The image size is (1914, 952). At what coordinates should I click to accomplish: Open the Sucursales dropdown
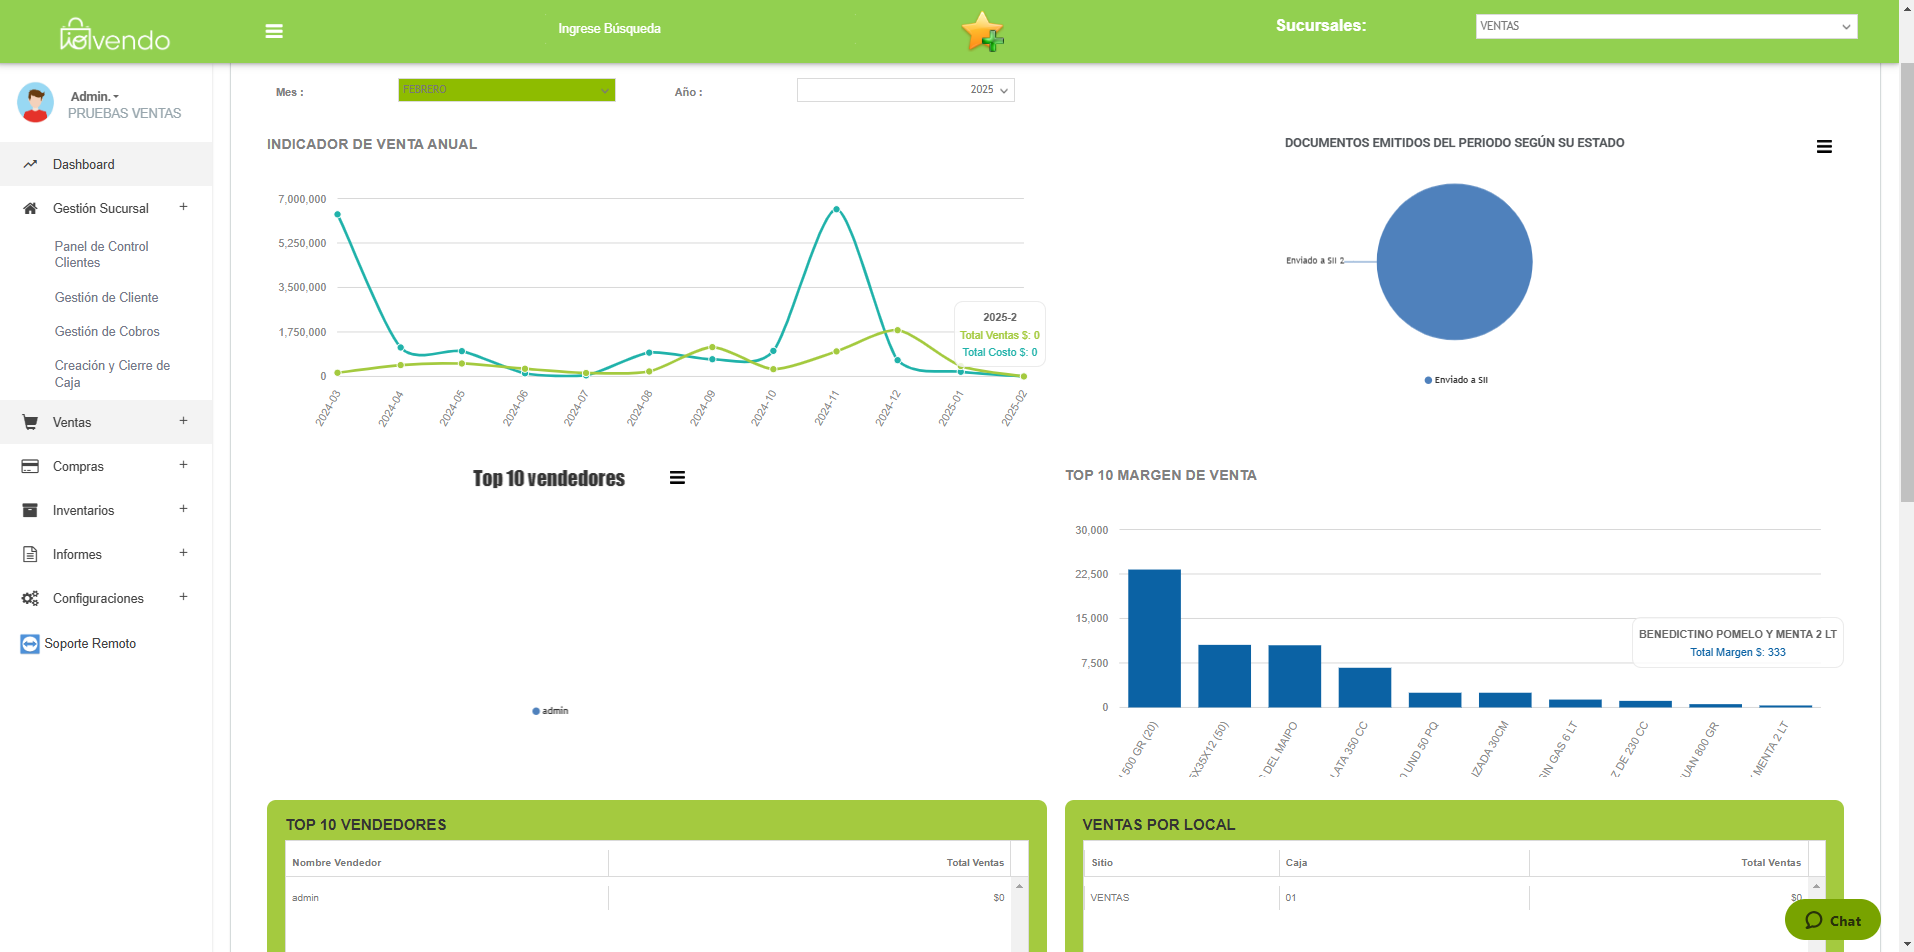point(1665,27)
